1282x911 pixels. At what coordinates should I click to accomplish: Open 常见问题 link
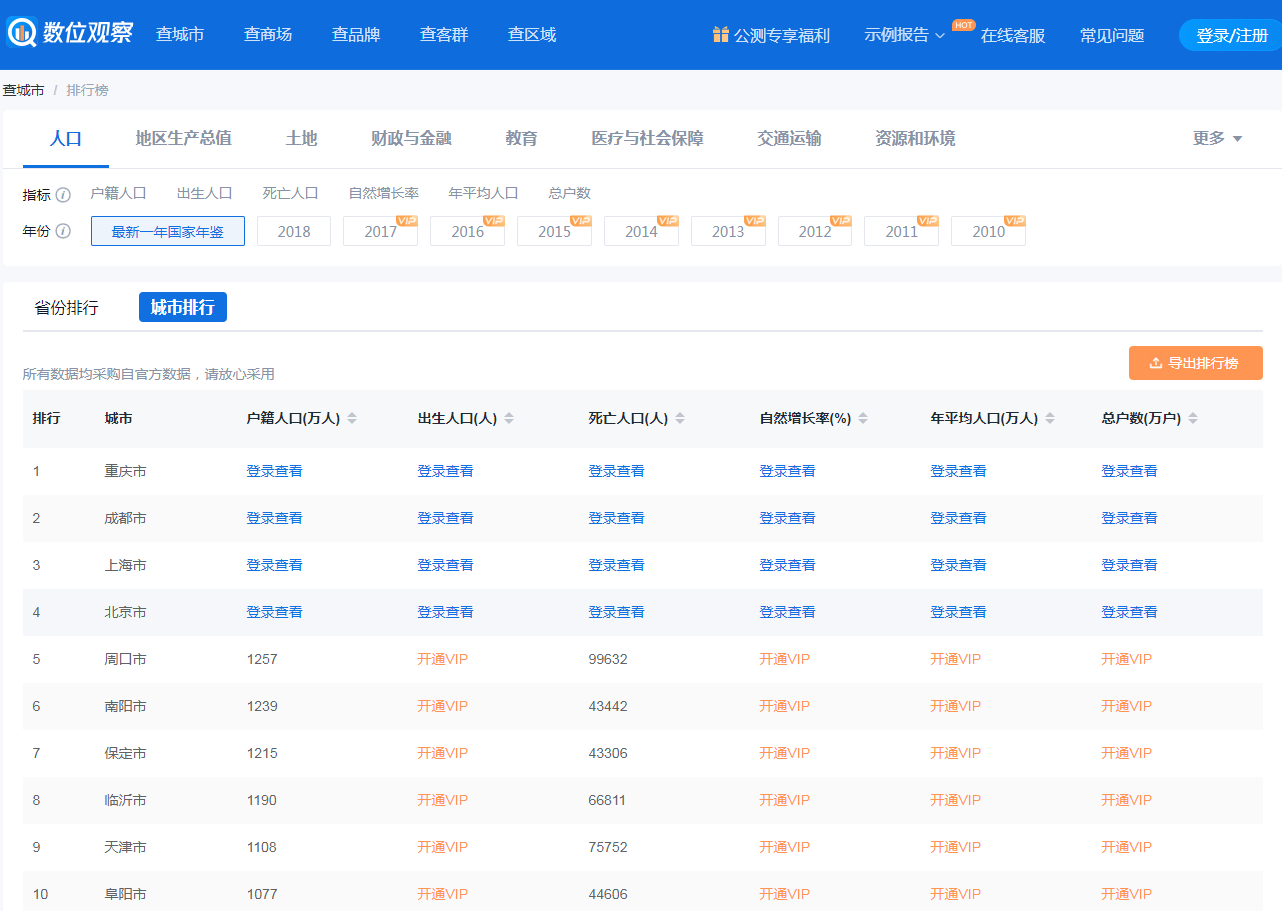1112,35
